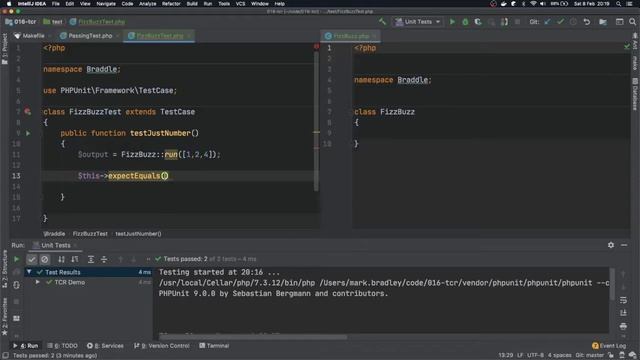640x360 pixels.
Task: Collapse all test results nodes
Action: point(104,259)
